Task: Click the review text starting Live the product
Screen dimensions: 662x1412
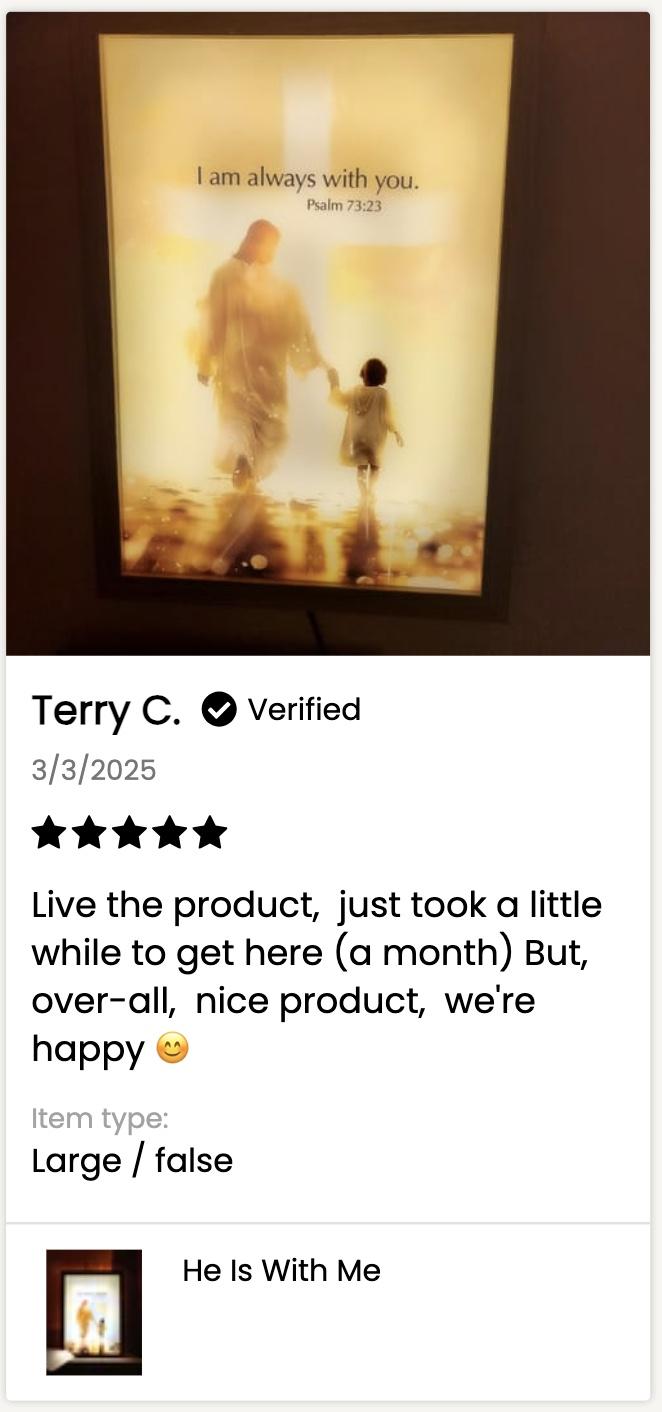Action: click(x=317, y=977)
